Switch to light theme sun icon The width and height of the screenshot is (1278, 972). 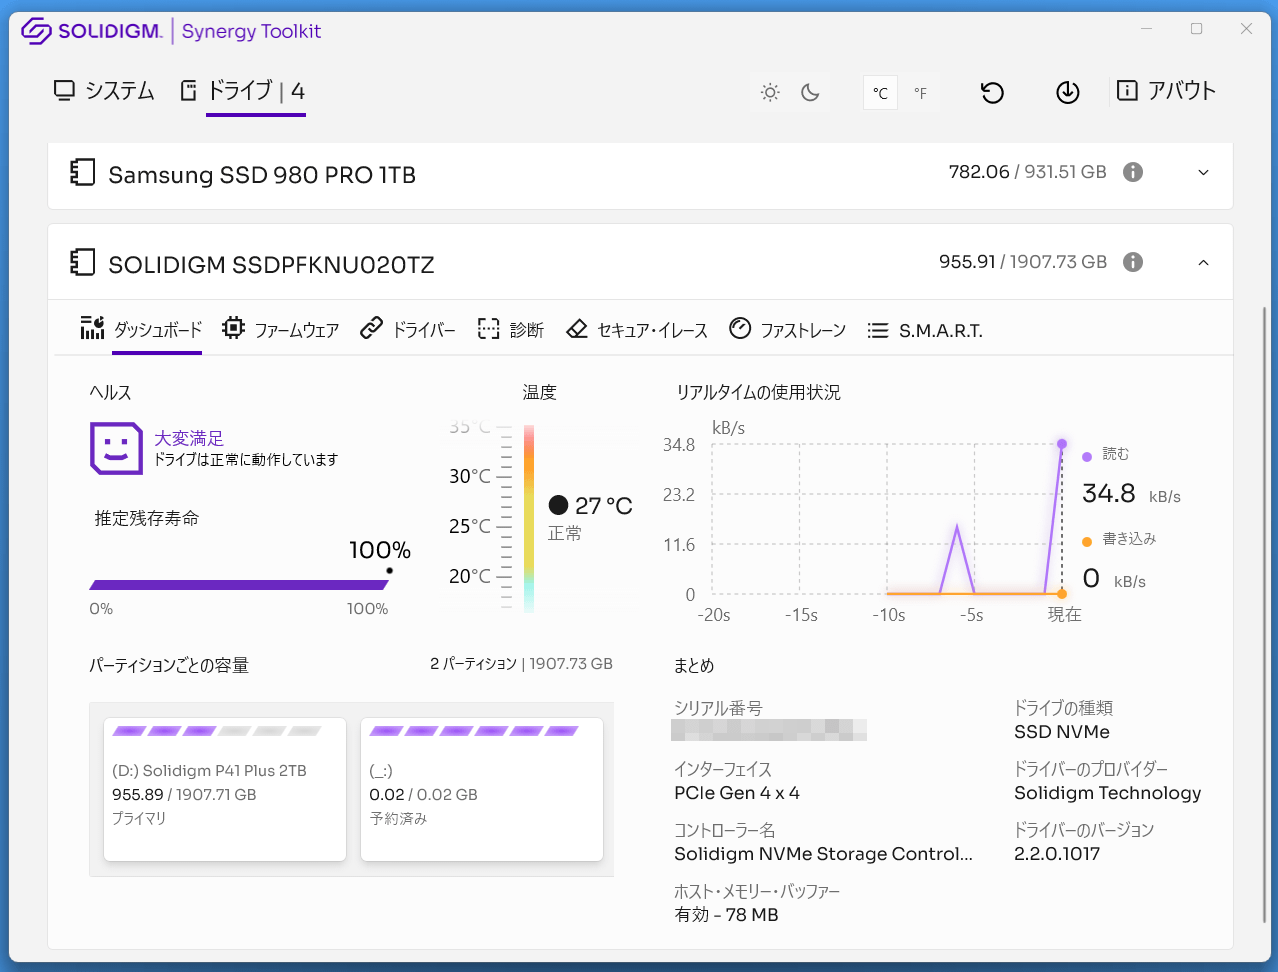[770, 93]
